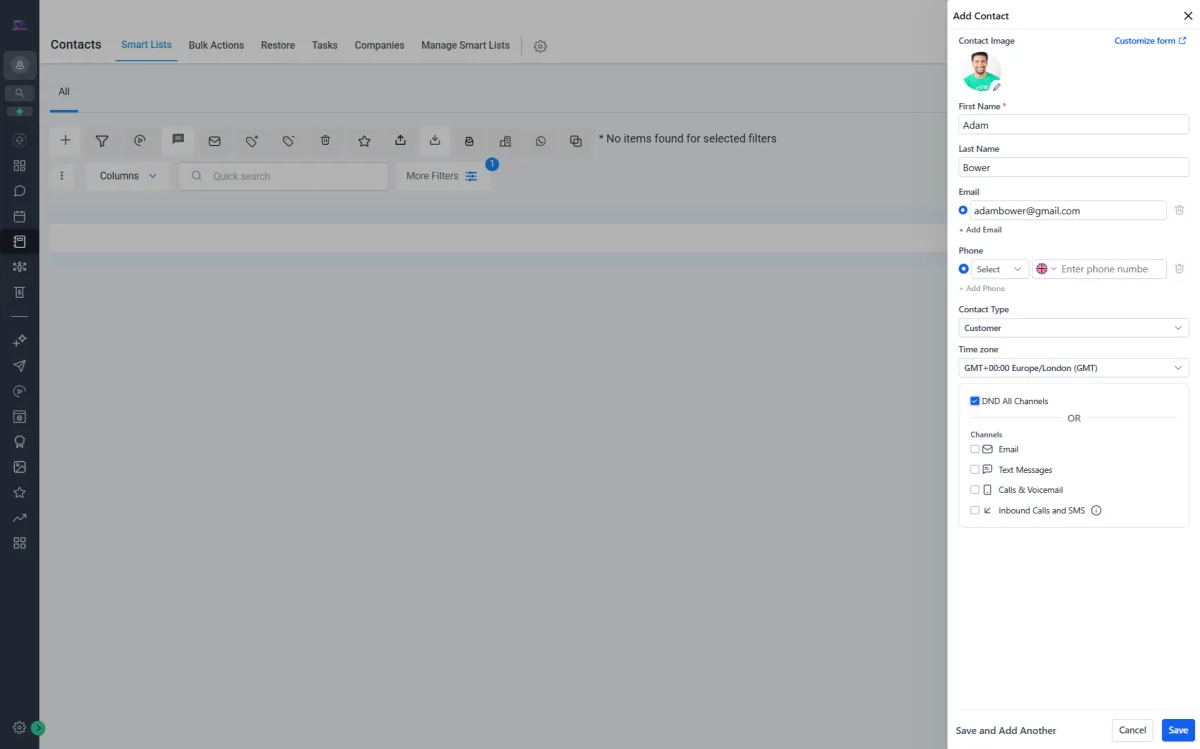Select the All smart list tab

(64, 92)
